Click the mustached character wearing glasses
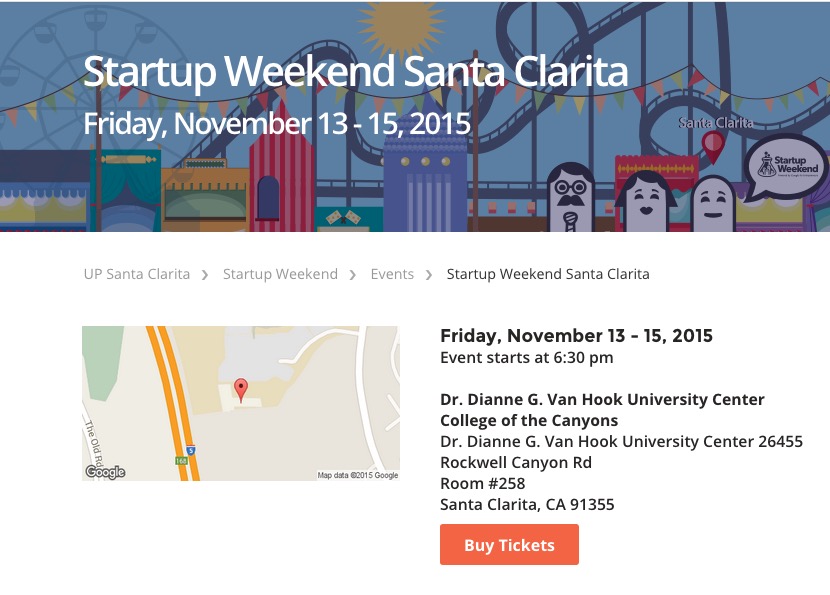830x595 pixels. click(x=571, y=193)
